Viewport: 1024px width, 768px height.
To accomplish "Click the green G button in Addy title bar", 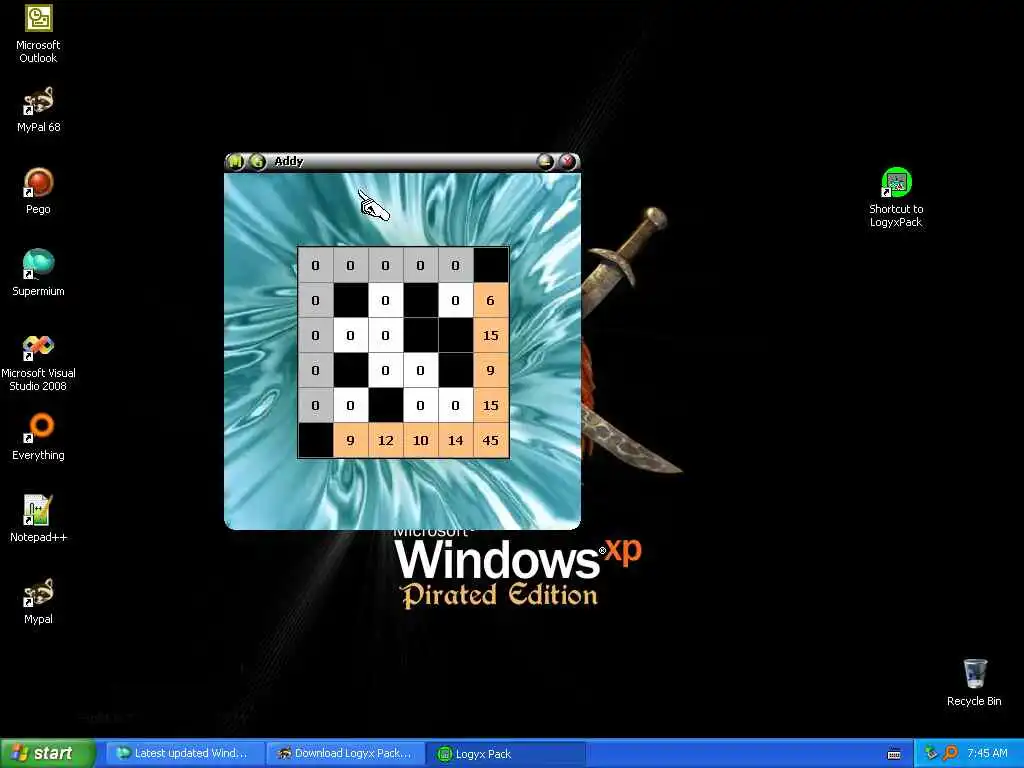I will coord(258,161).
